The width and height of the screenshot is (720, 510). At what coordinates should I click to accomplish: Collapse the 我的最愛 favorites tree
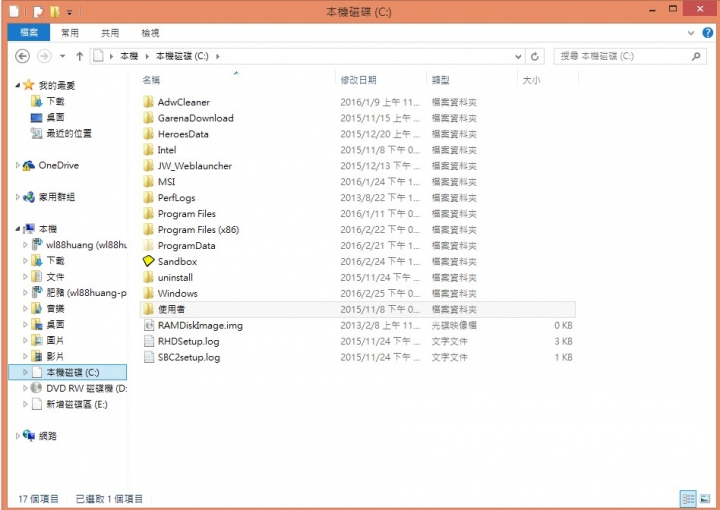pyautogui.click(x=17, y=85)
